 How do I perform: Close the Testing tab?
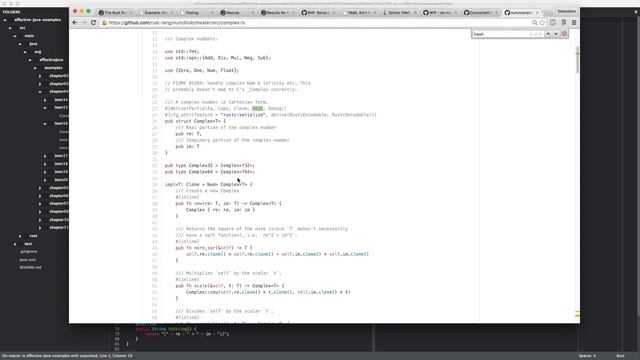pos(212,13)
